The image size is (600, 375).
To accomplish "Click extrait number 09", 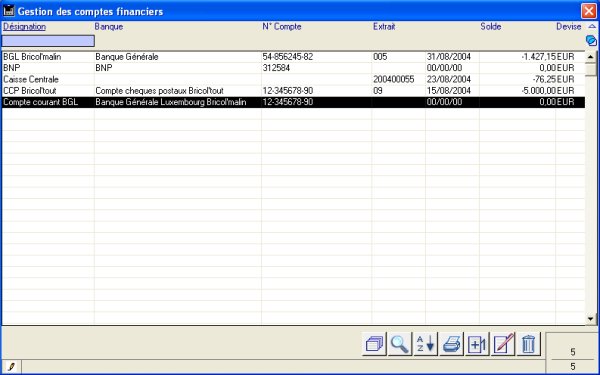I will (378, 91).
